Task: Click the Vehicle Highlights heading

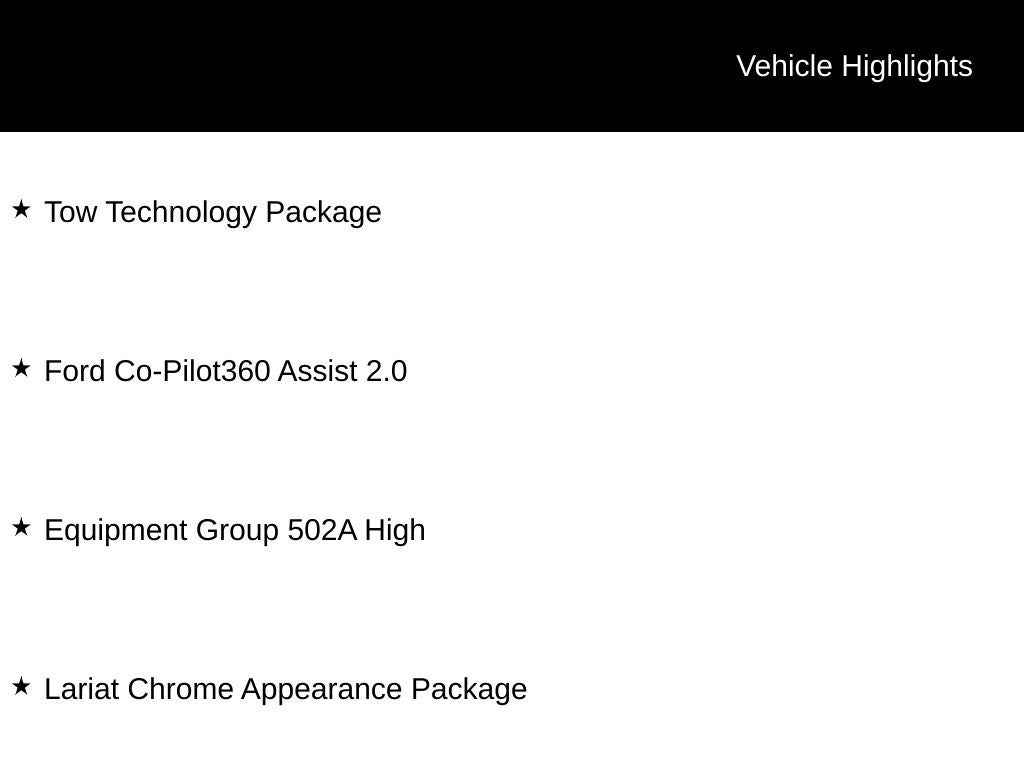Action: pyautogui.click(x=854, y=66)
